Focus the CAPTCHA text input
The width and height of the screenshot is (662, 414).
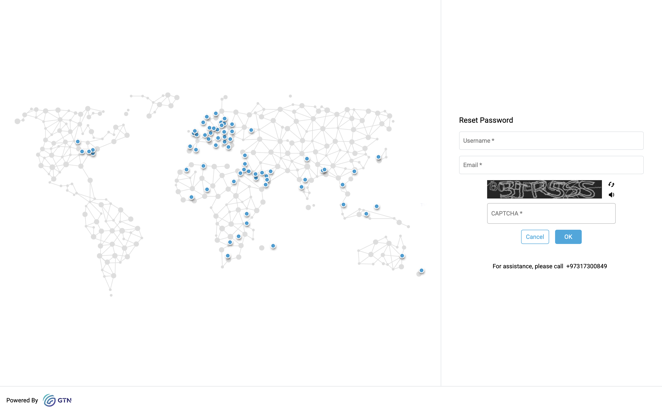[551, 213]
